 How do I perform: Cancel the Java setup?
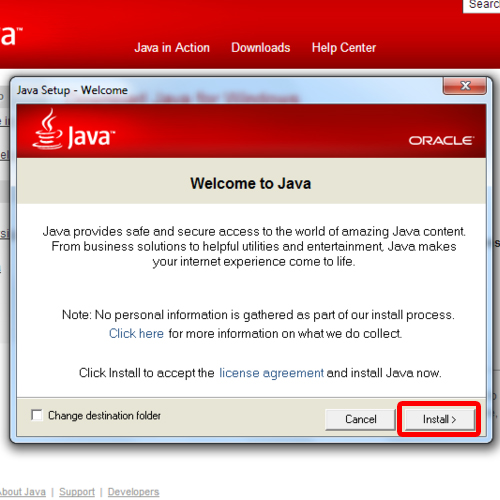(361, 419)
